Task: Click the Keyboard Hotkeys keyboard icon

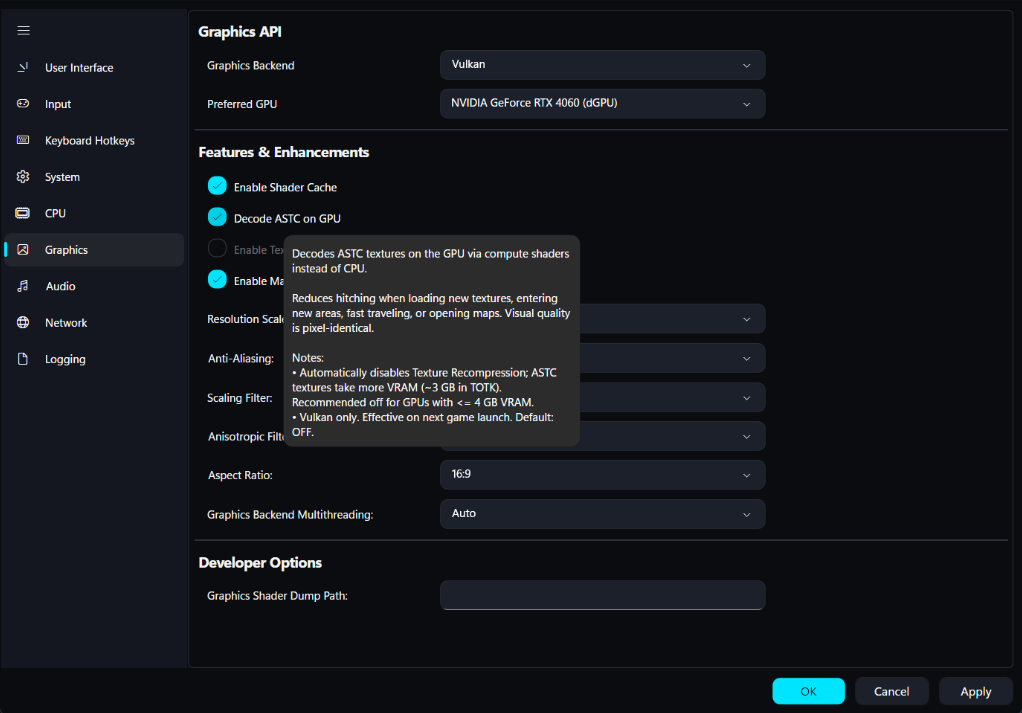Action: pyautogui.click(x=23, y=140)
